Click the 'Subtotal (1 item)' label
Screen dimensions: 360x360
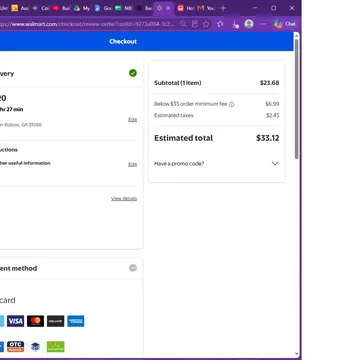tap(178, 83)
